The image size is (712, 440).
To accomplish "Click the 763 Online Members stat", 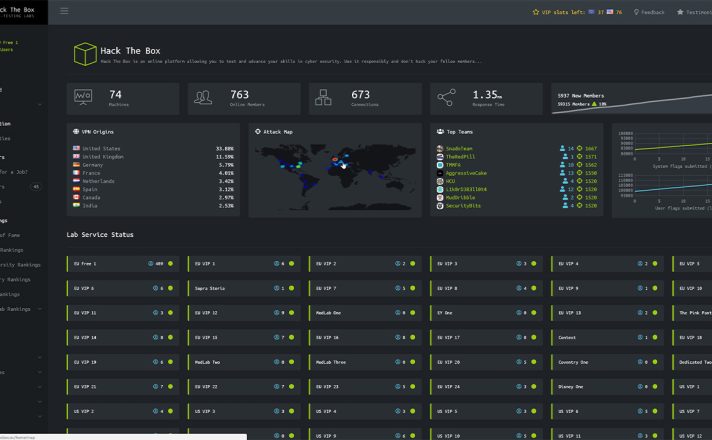I will point(244,99).
